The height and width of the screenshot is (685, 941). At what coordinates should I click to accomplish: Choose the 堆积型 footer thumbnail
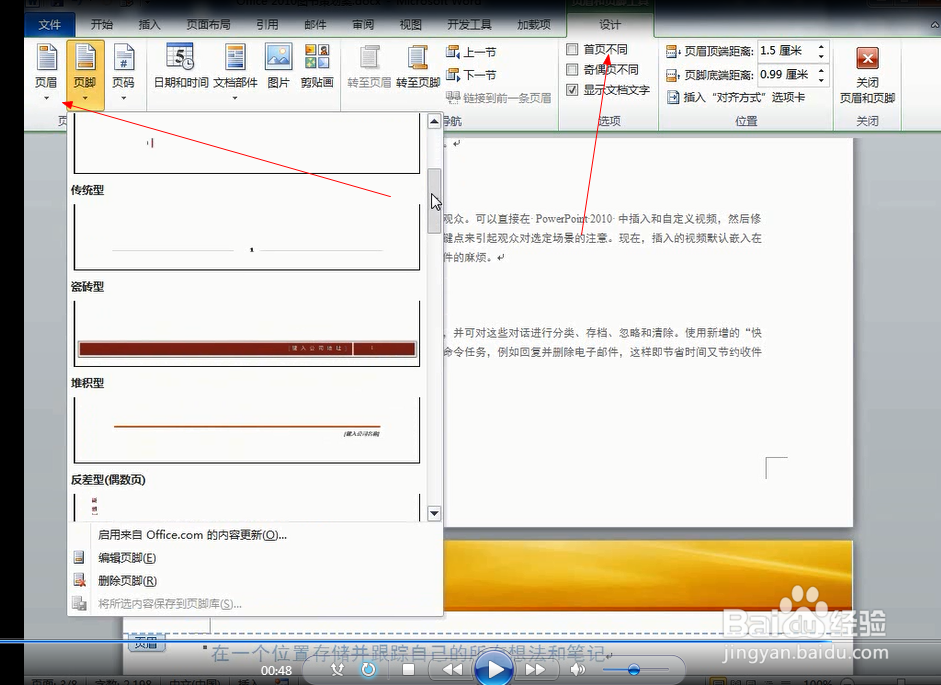coord(247,430)
